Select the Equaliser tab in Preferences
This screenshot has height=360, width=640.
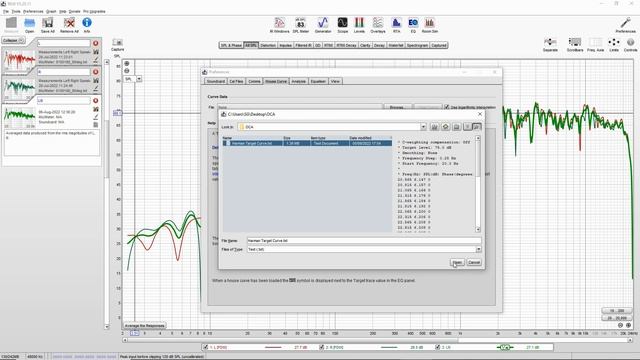point(318,81)
